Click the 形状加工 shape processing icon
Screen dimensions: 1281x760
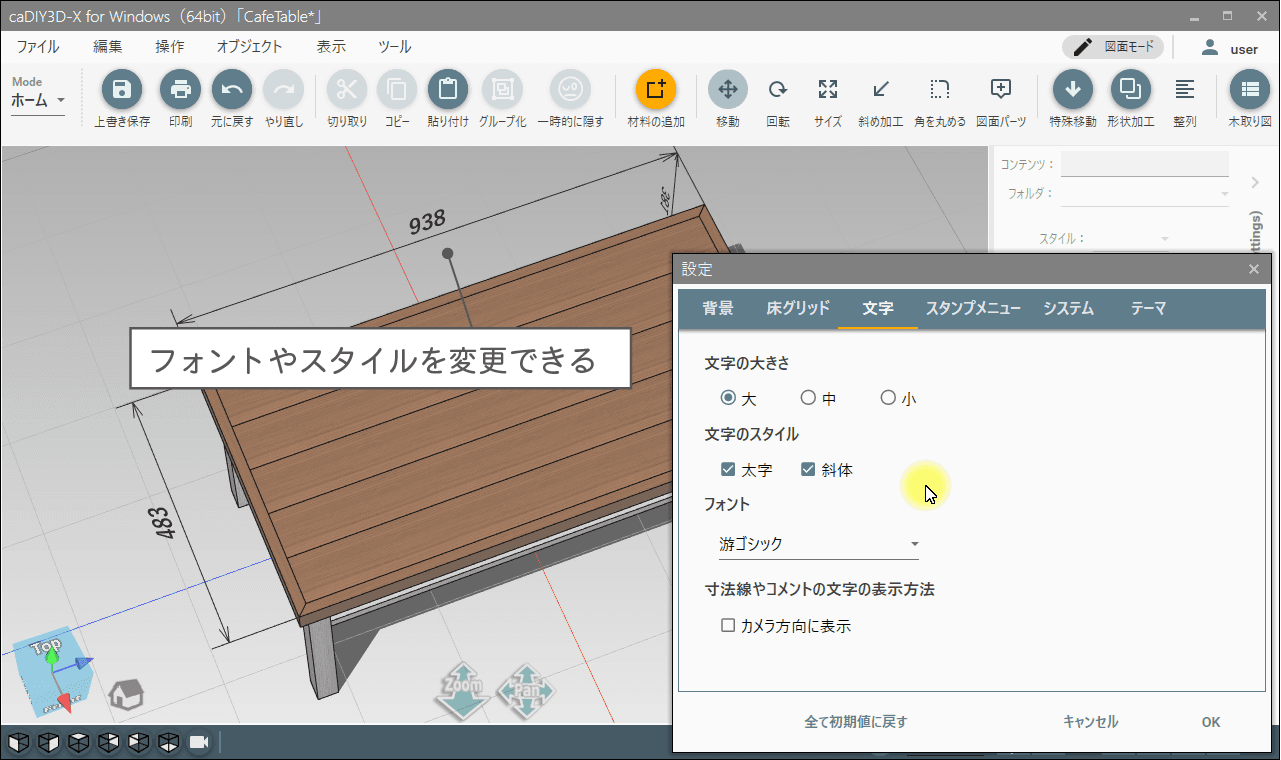[x=1130, y=90]
